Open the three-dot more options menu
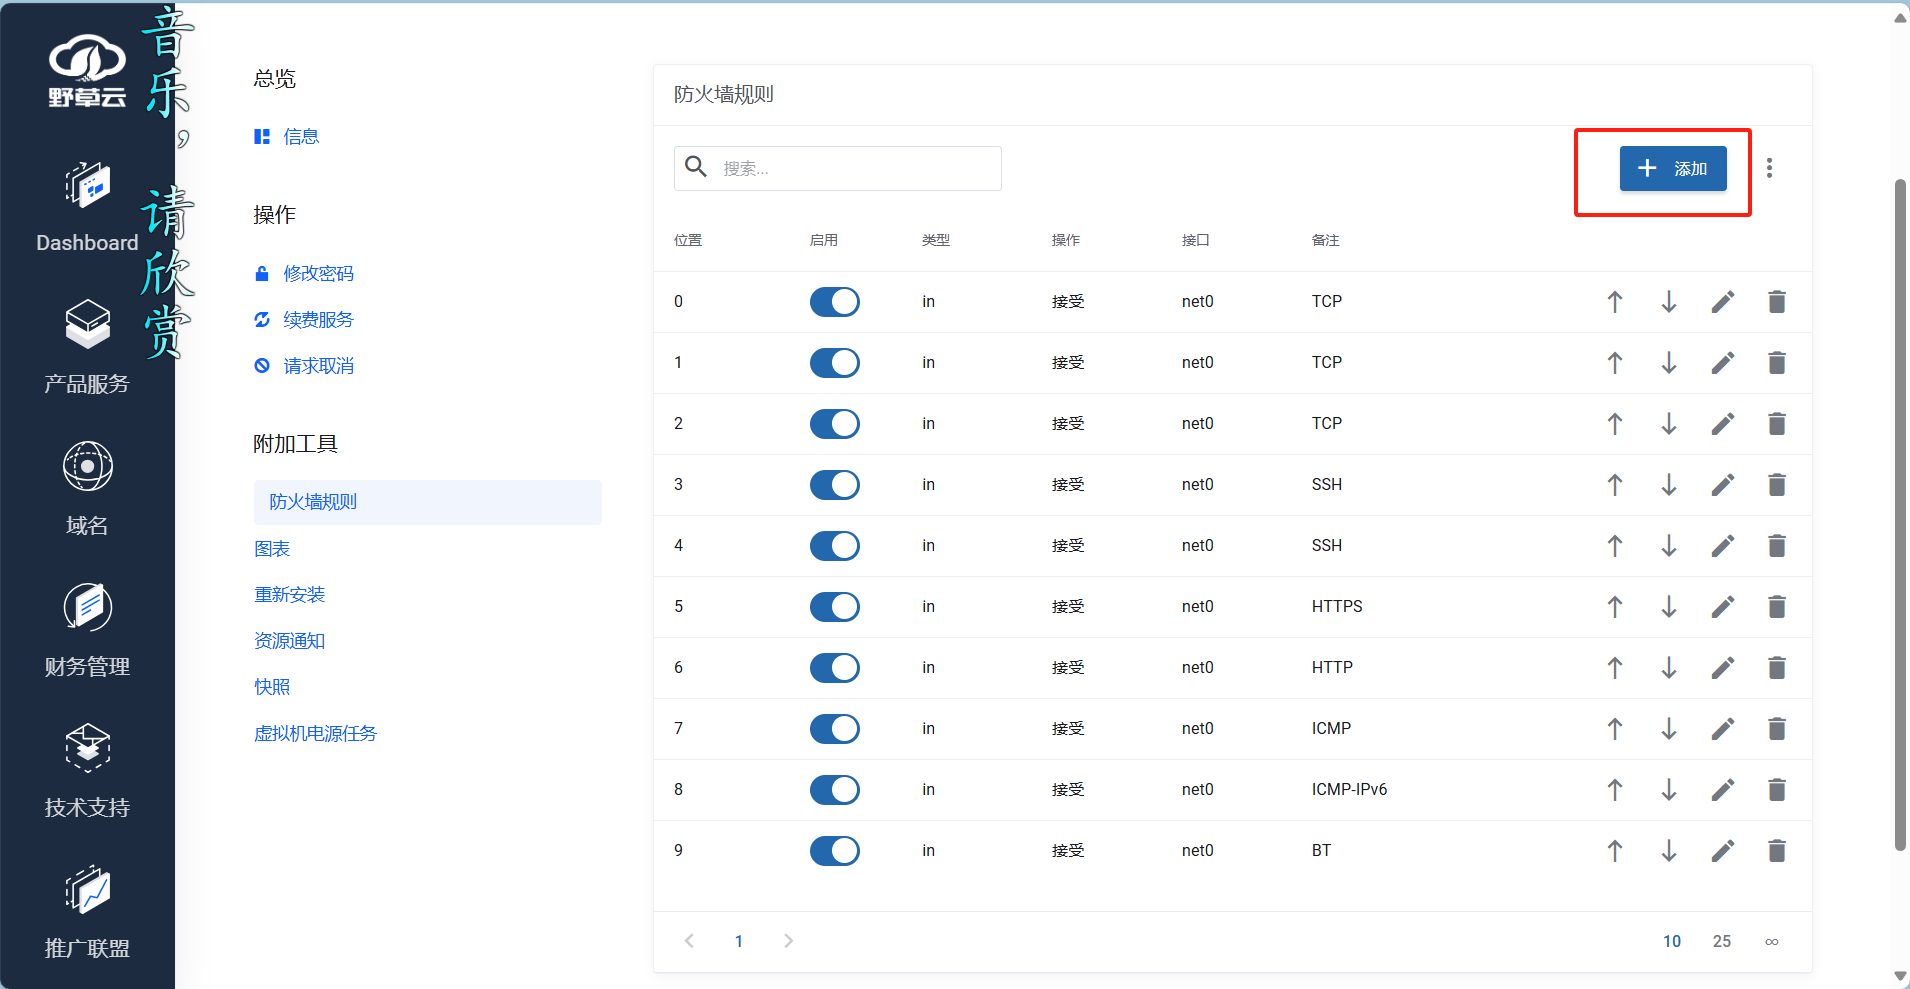This screenshot has width=1910, height=989. coord(1769,168)
